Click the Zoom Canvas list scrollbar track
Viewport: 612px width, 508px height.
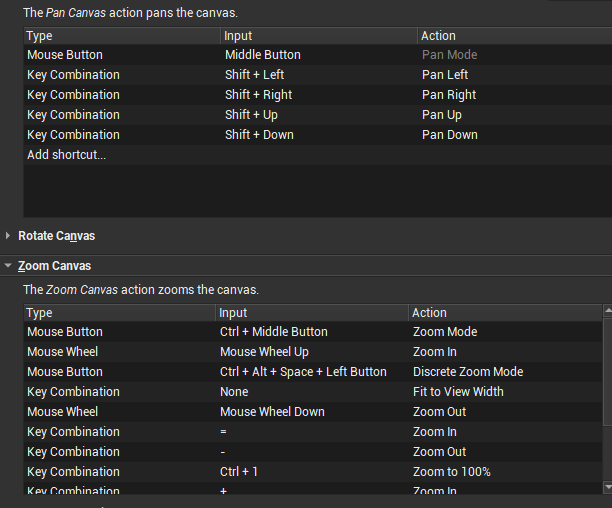[x=607, y=400]
